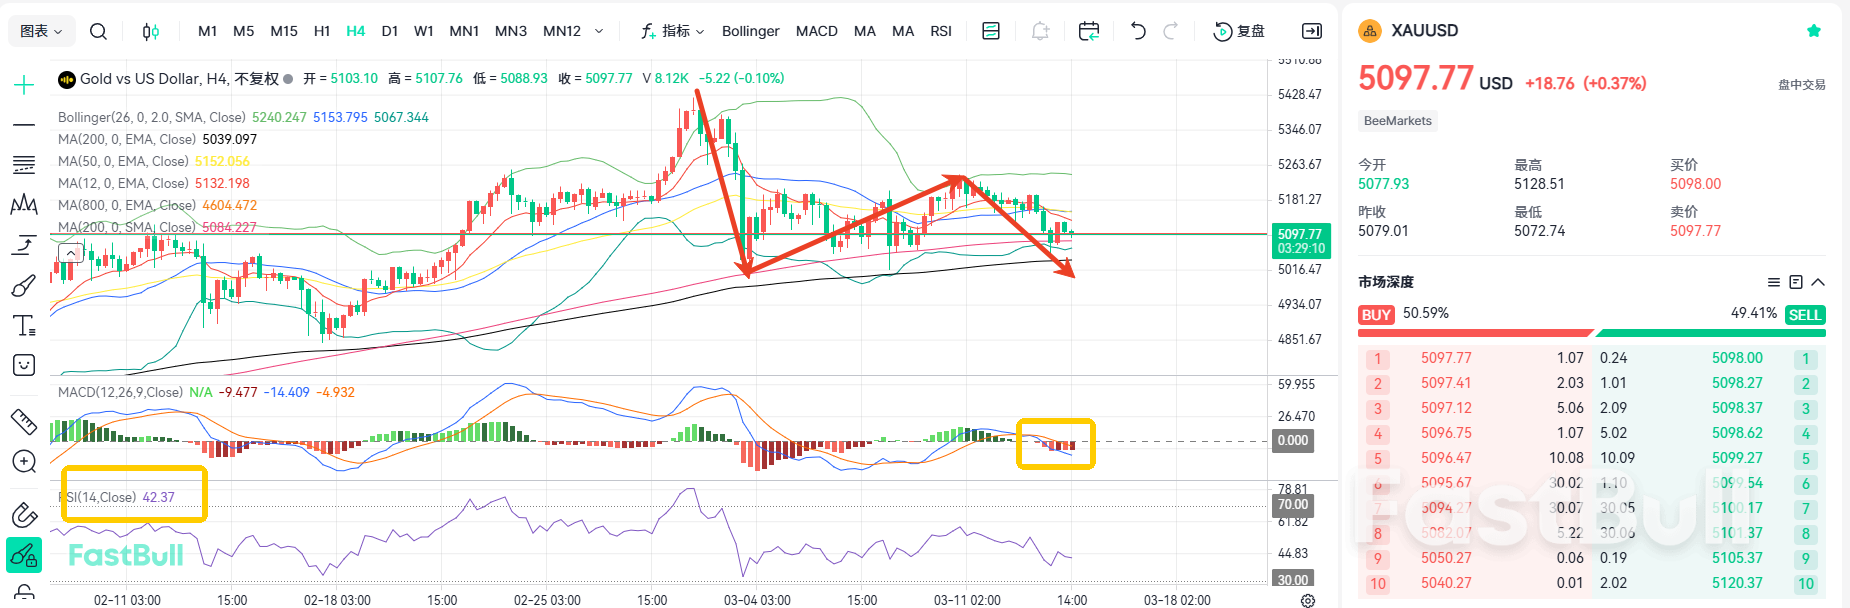Select the brush drawing tool
The height and width of the screenshot is (608, 1850).
pyautogui.click(x=24, y=287)
